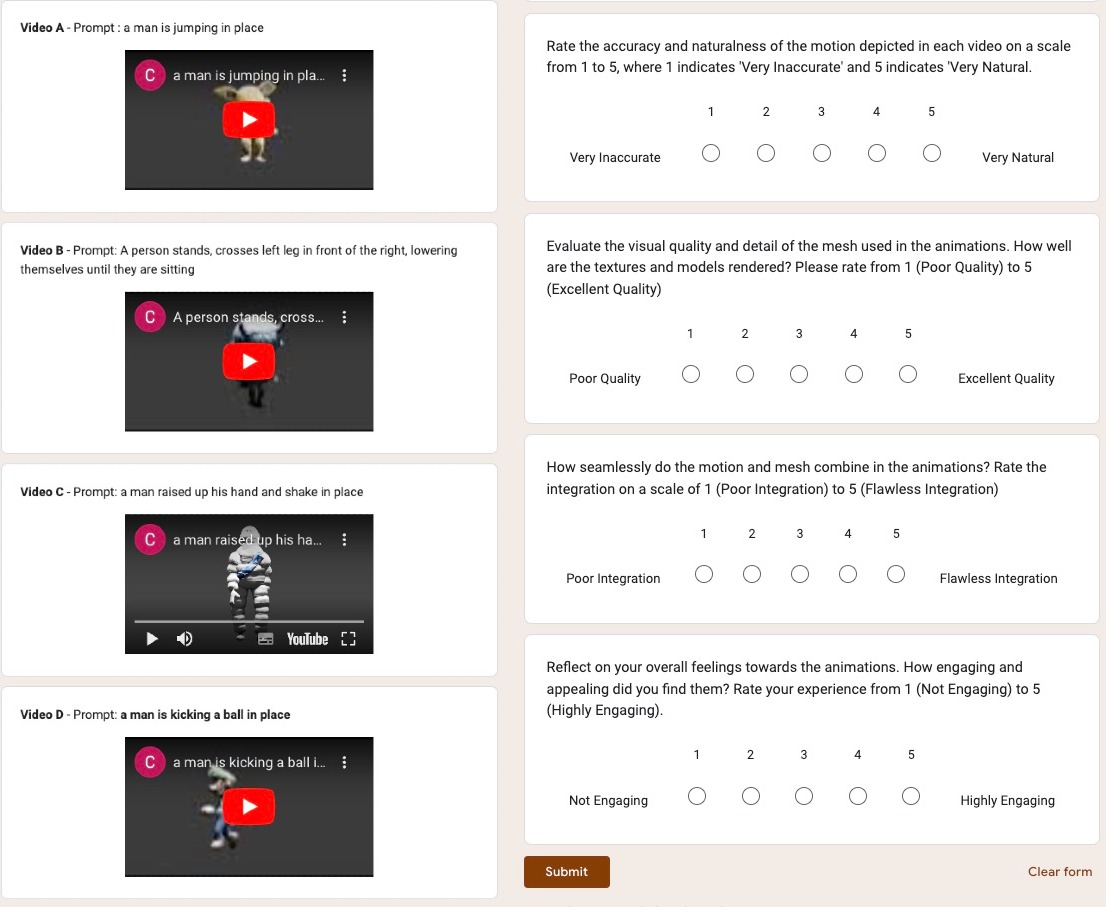
Task: Click the Clear form link
Action: pyautogui.click(x=1059, y=872)
